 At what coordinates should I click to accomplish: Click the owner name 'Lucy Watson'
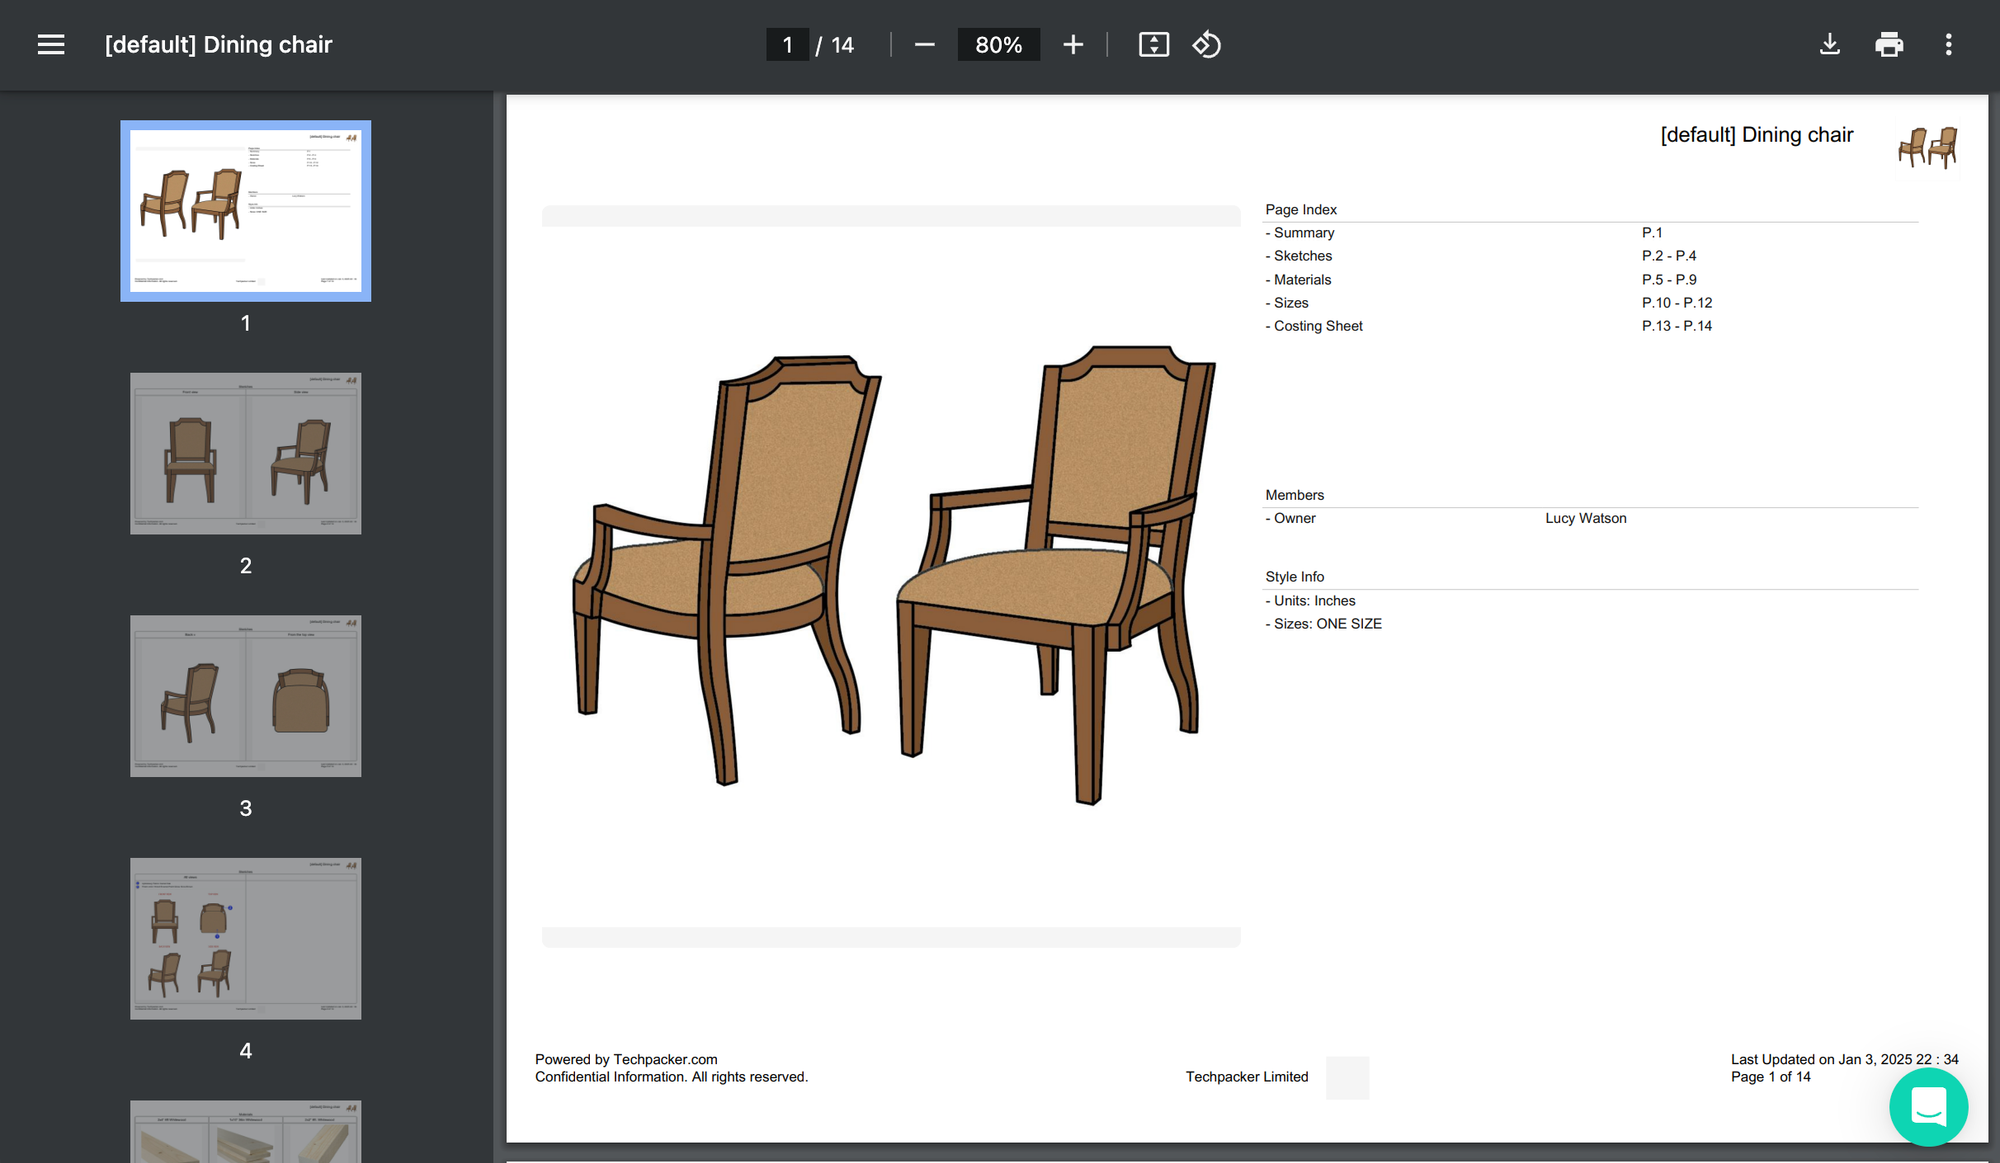coord(1586,518)
